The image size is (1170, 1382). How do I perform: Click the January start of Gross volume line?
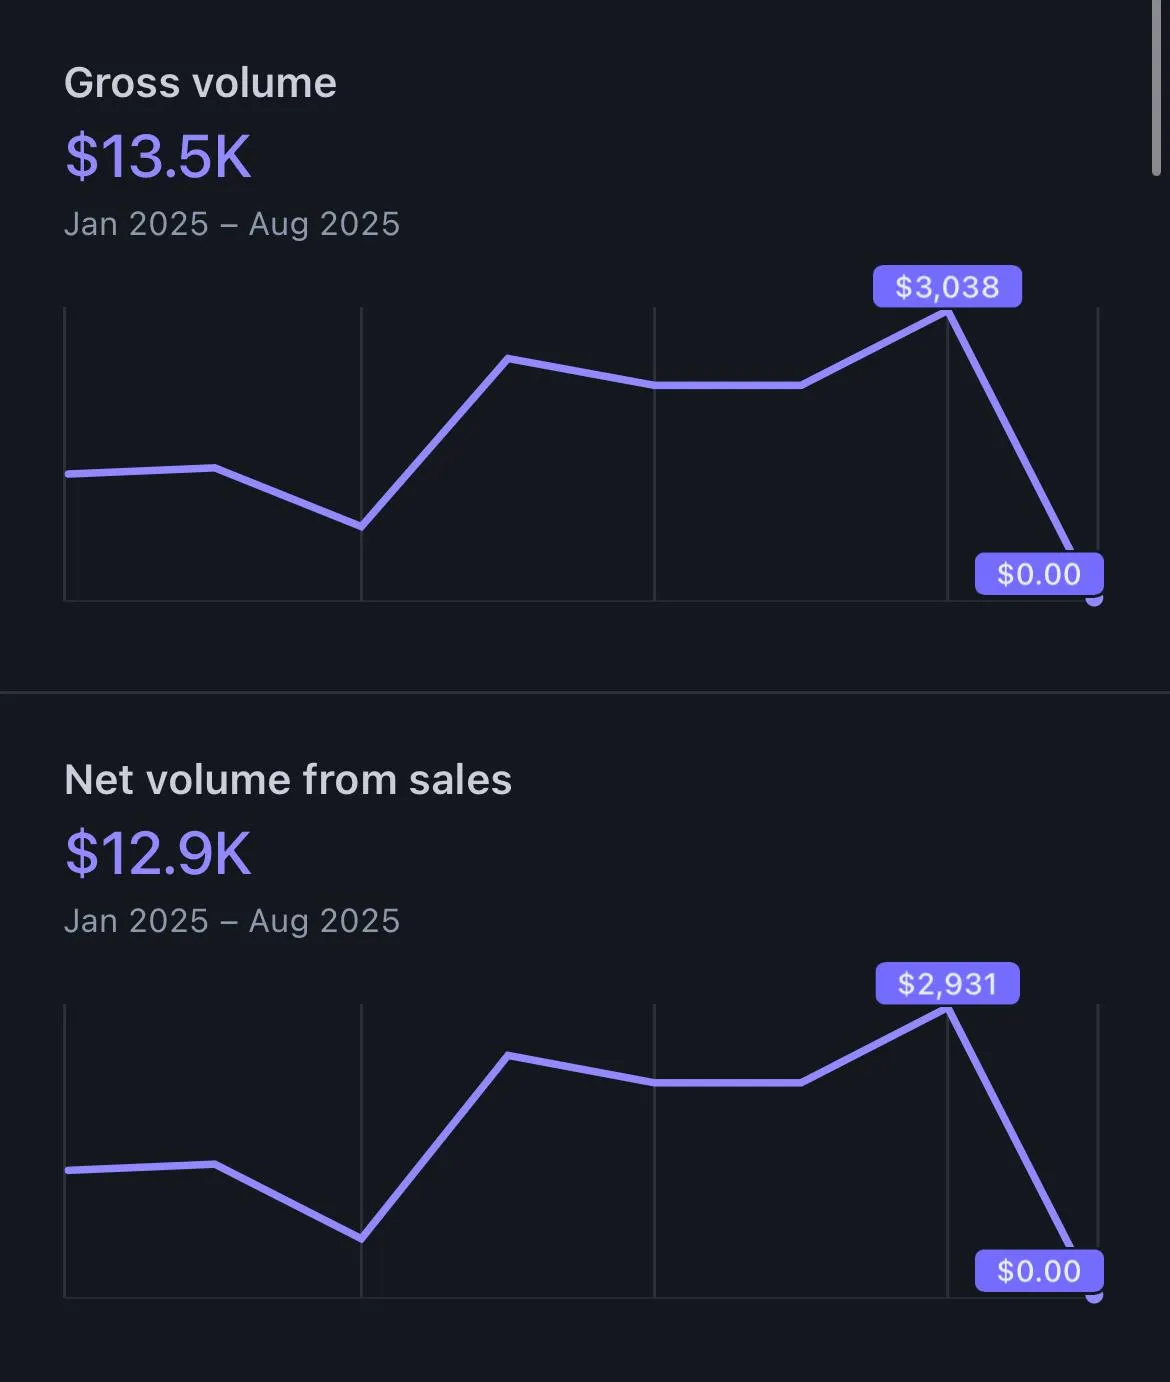click(x=68, y=473)
